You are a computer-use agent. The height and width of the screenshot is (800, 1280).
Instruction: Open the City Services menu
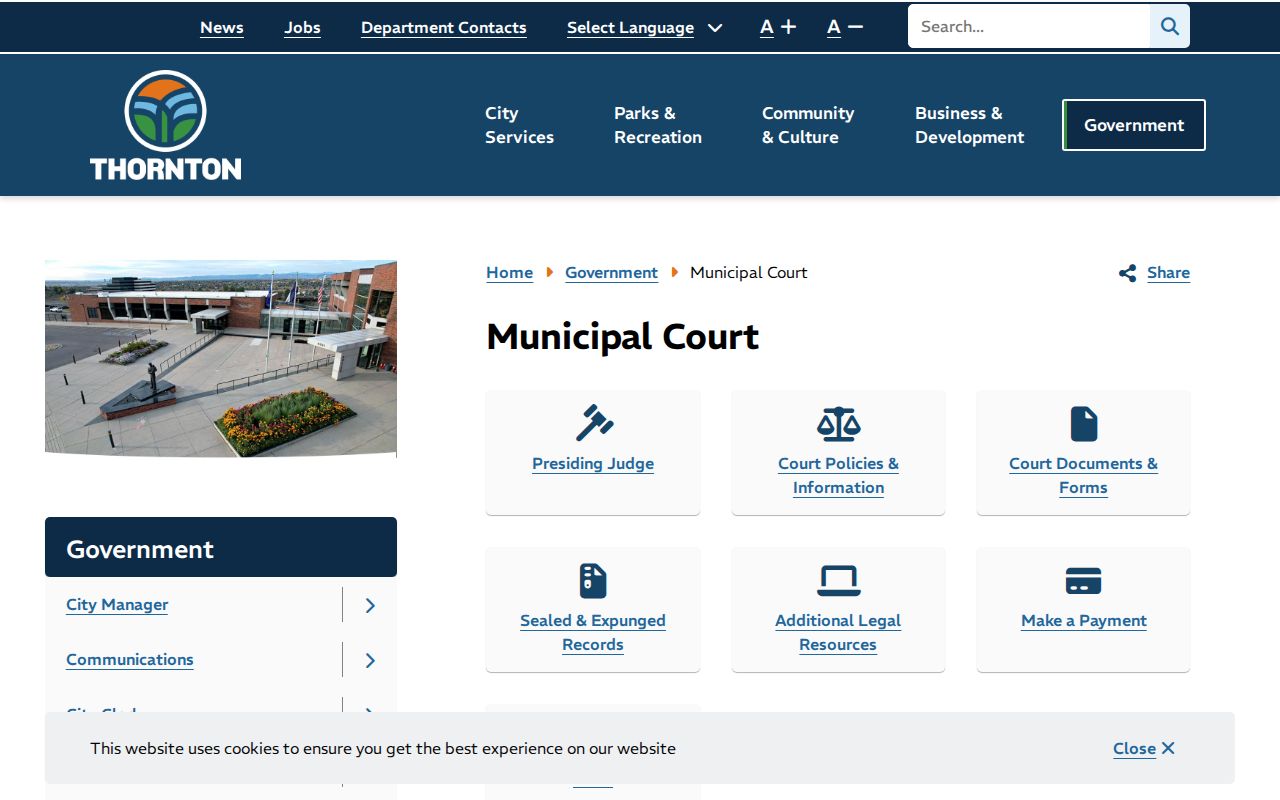tap(519, 125)
